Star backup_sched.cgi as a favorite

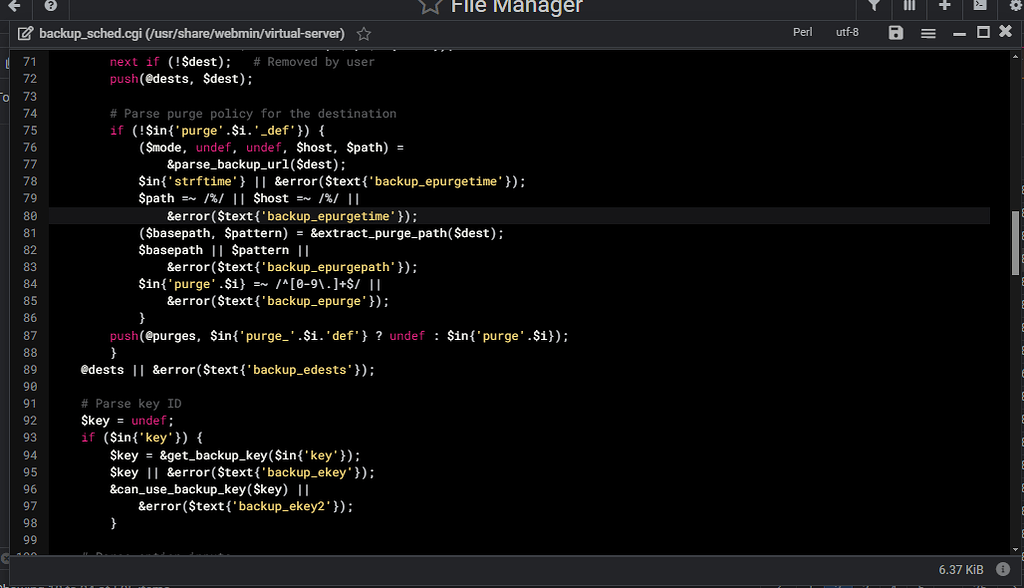click(364, 34)
